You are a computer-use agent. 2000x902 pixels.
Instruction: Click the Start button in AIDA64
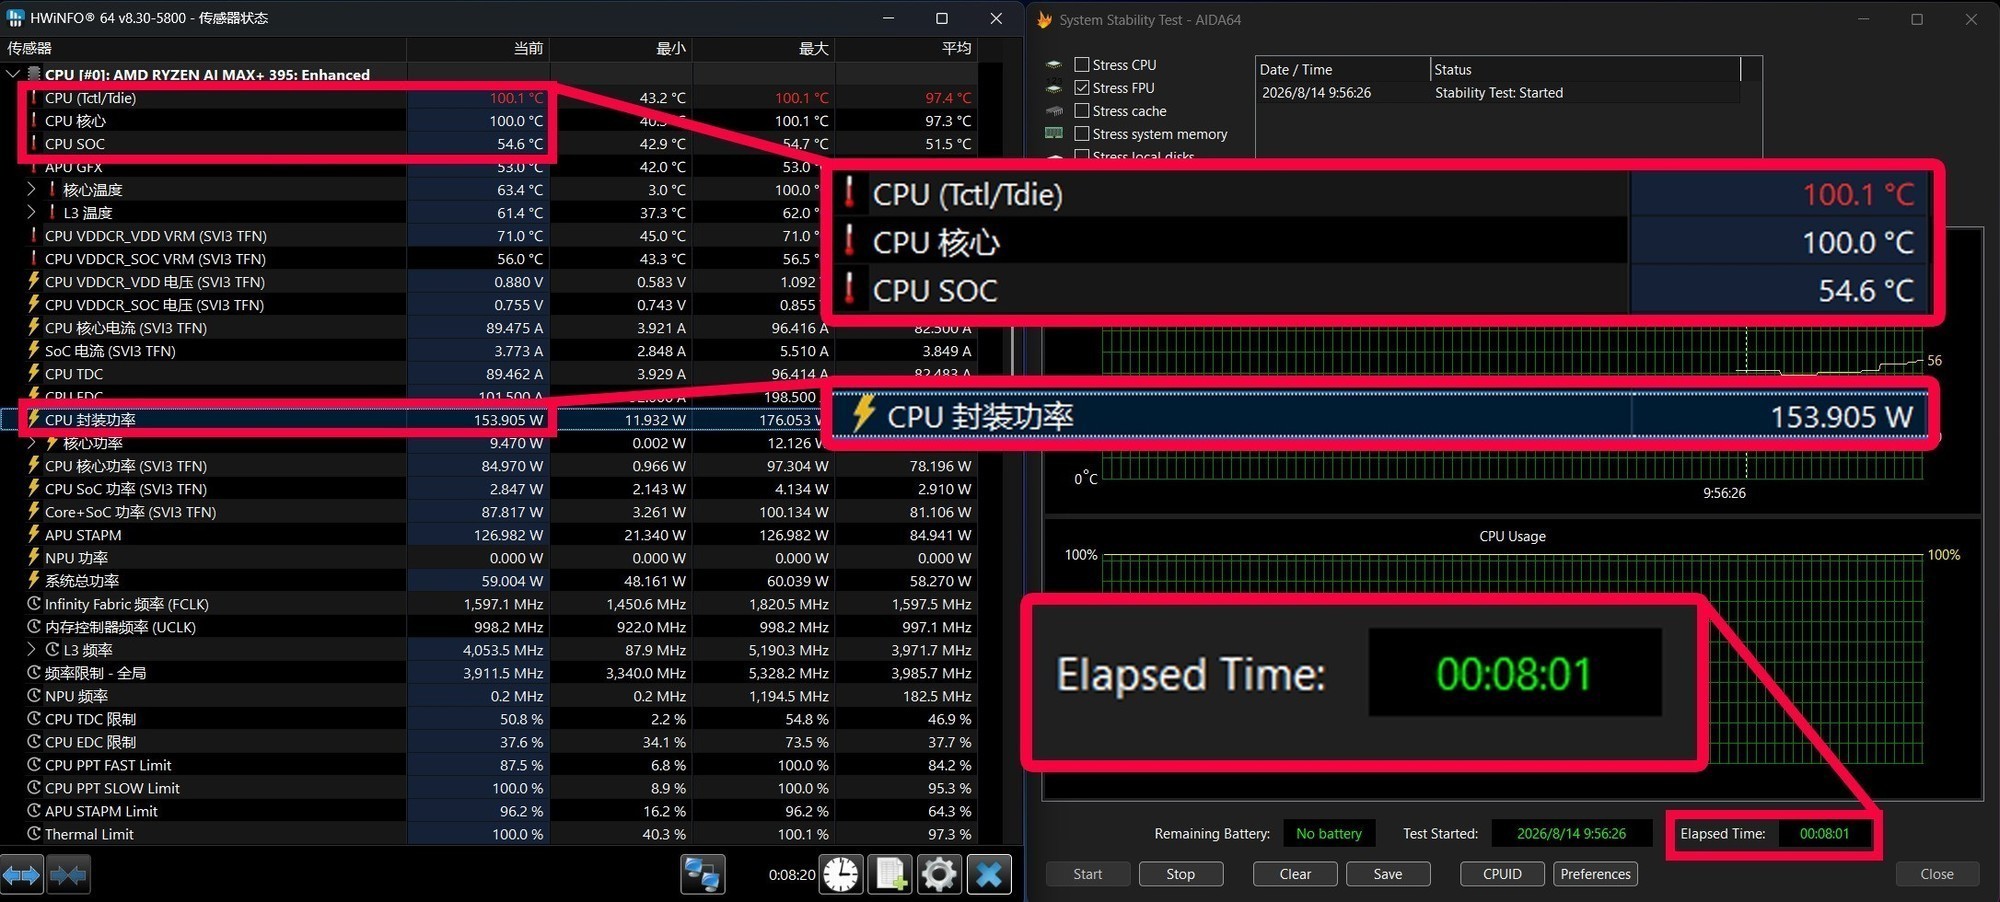(1088, 874)
